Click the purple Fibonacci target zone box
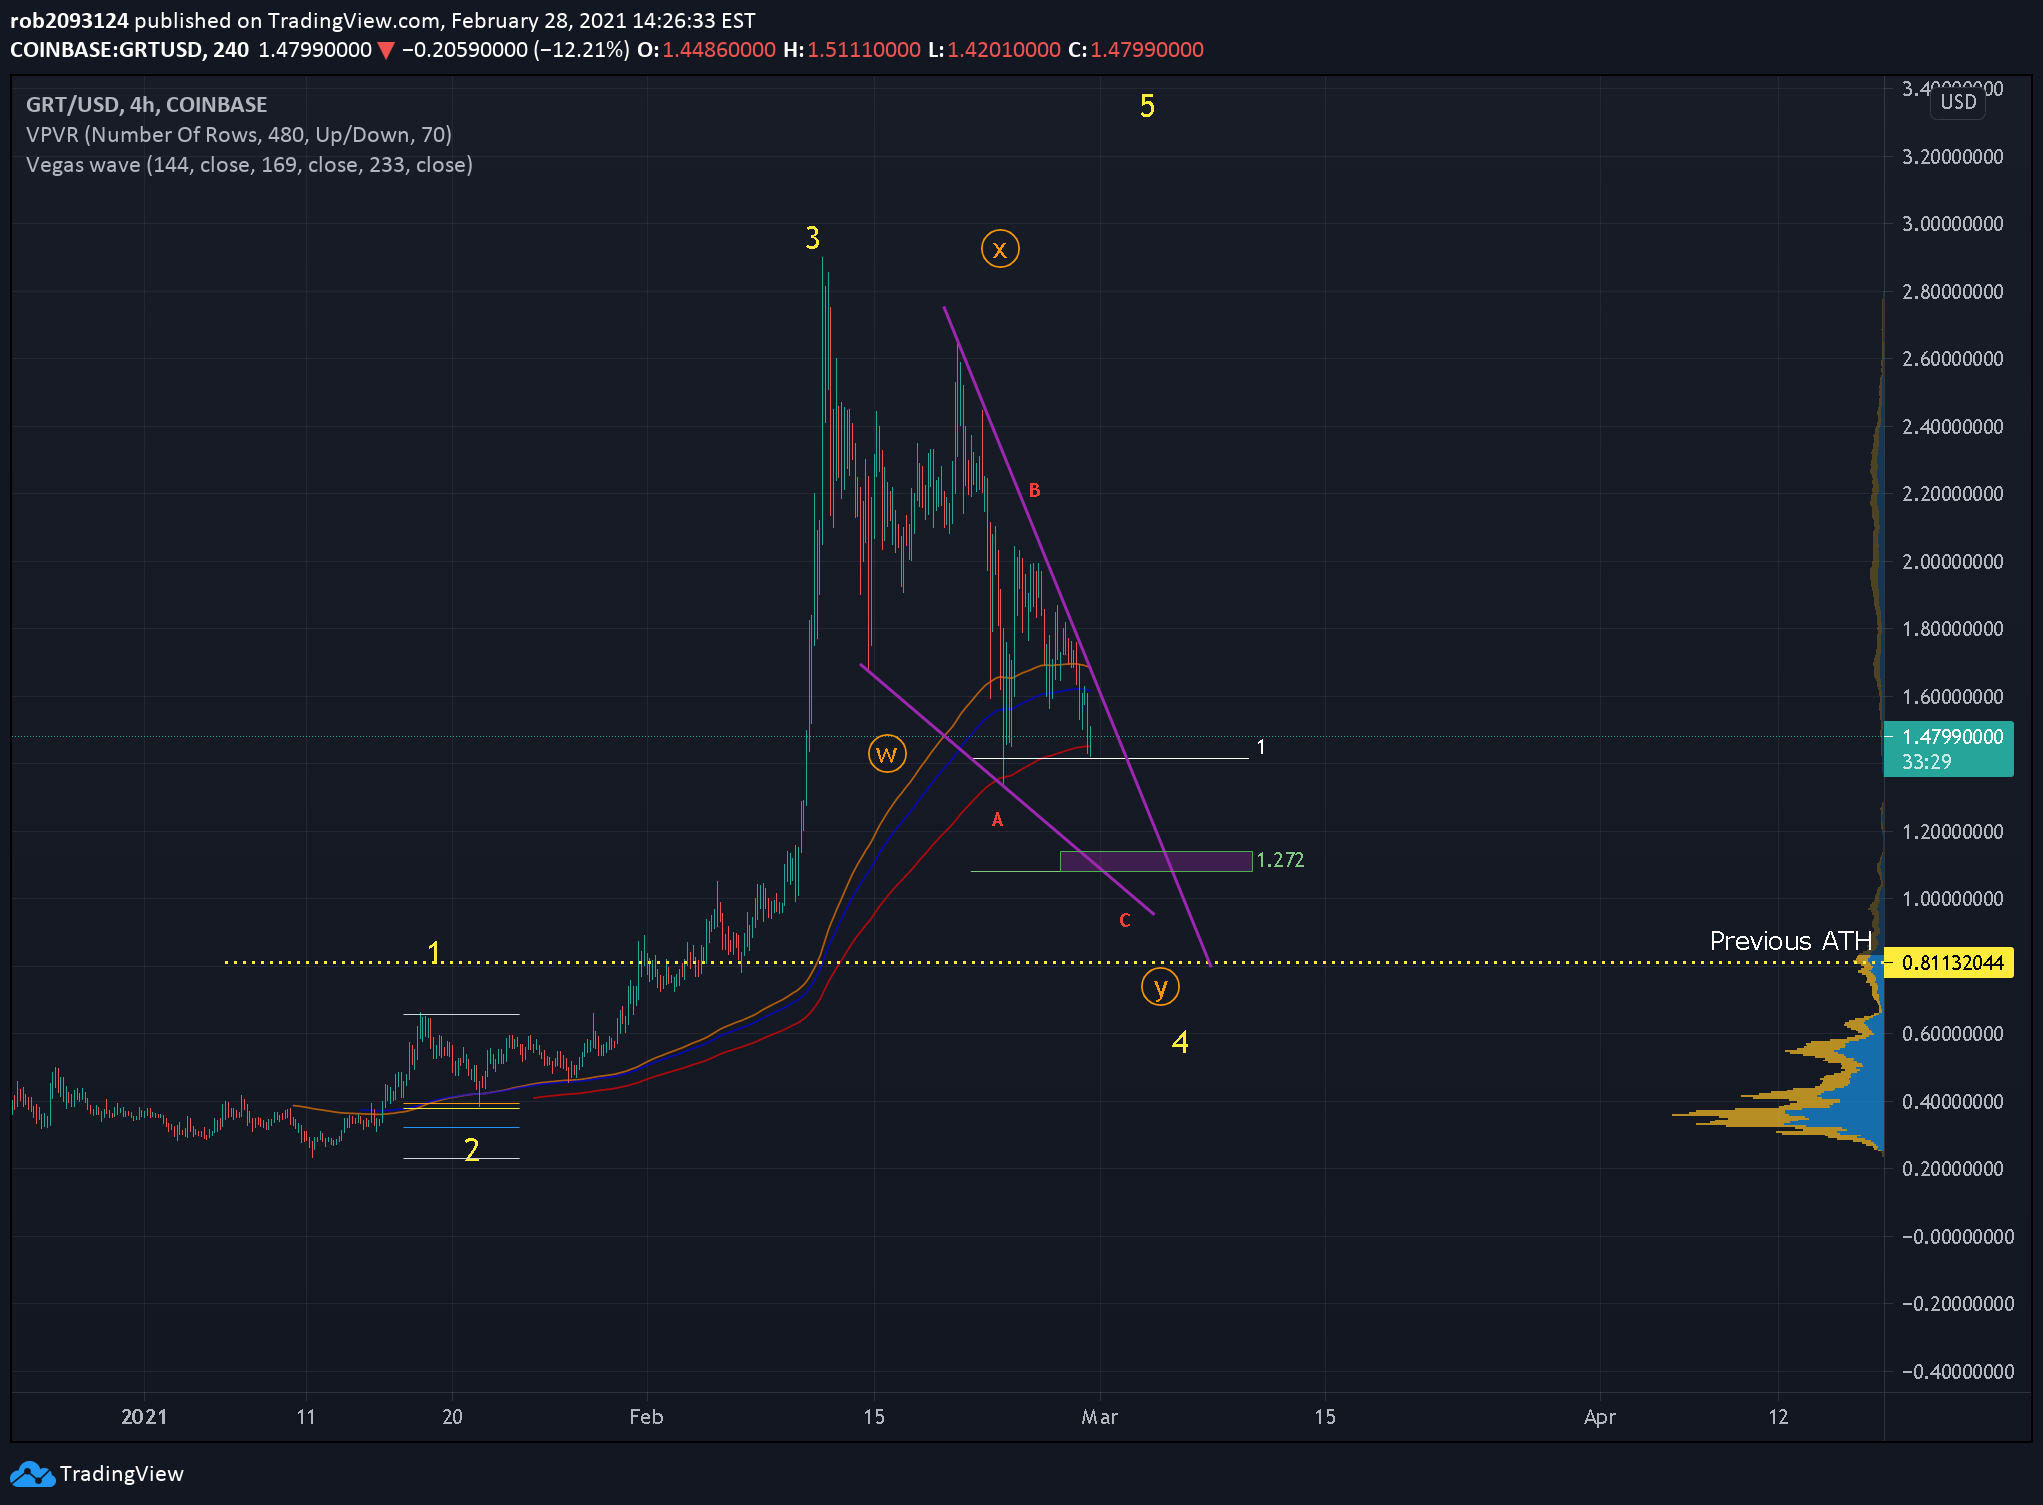The image size is (2043, 1505). tap(1156, 861)
